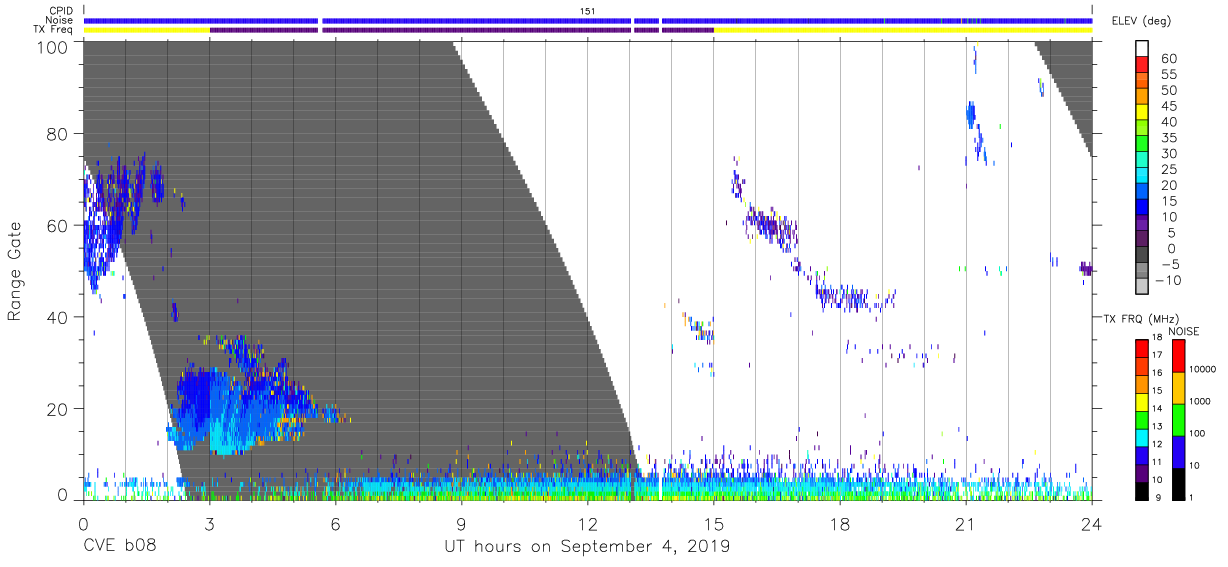Click purple echo cluster near 16 UT, gate 60
Image resolution: width=1228 pixels, height=567 pixels.
(x=772, y=227)
